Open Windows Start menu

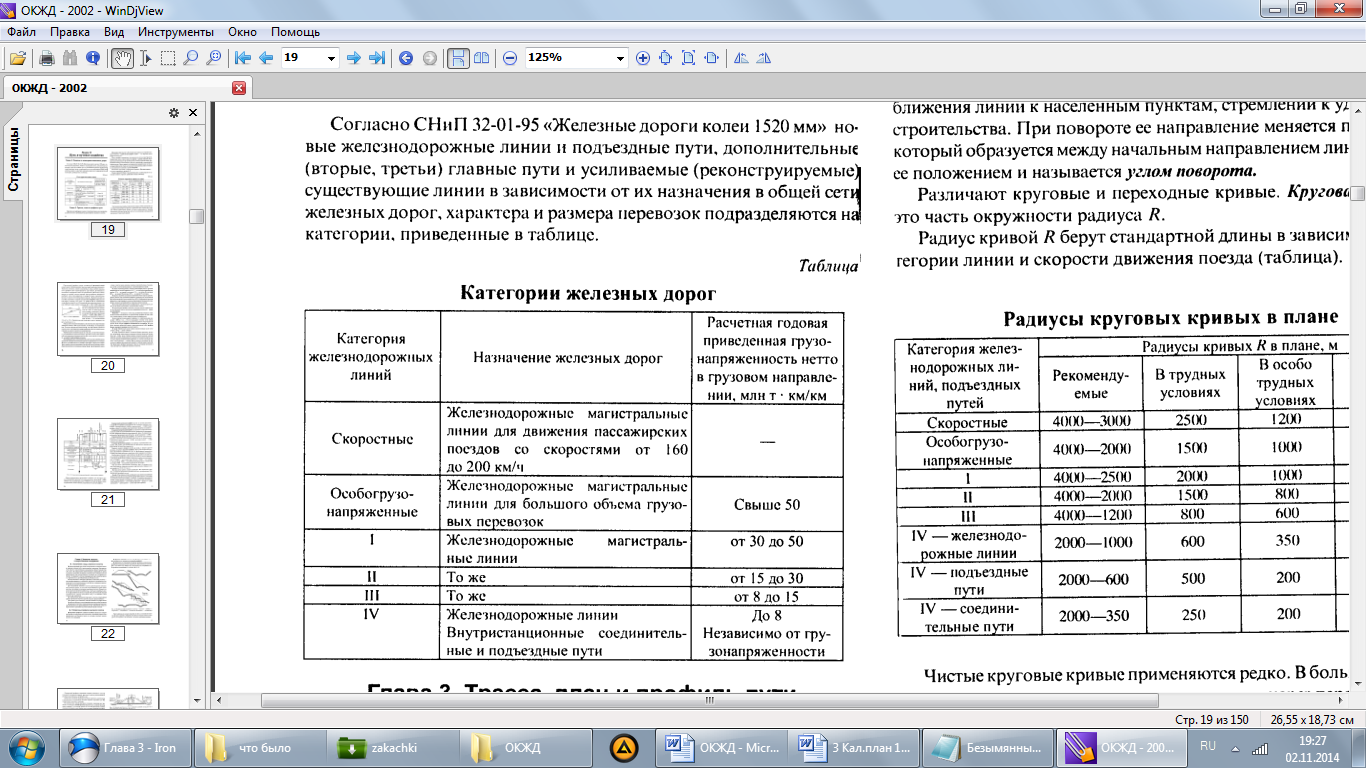click(x=26, y=747)
